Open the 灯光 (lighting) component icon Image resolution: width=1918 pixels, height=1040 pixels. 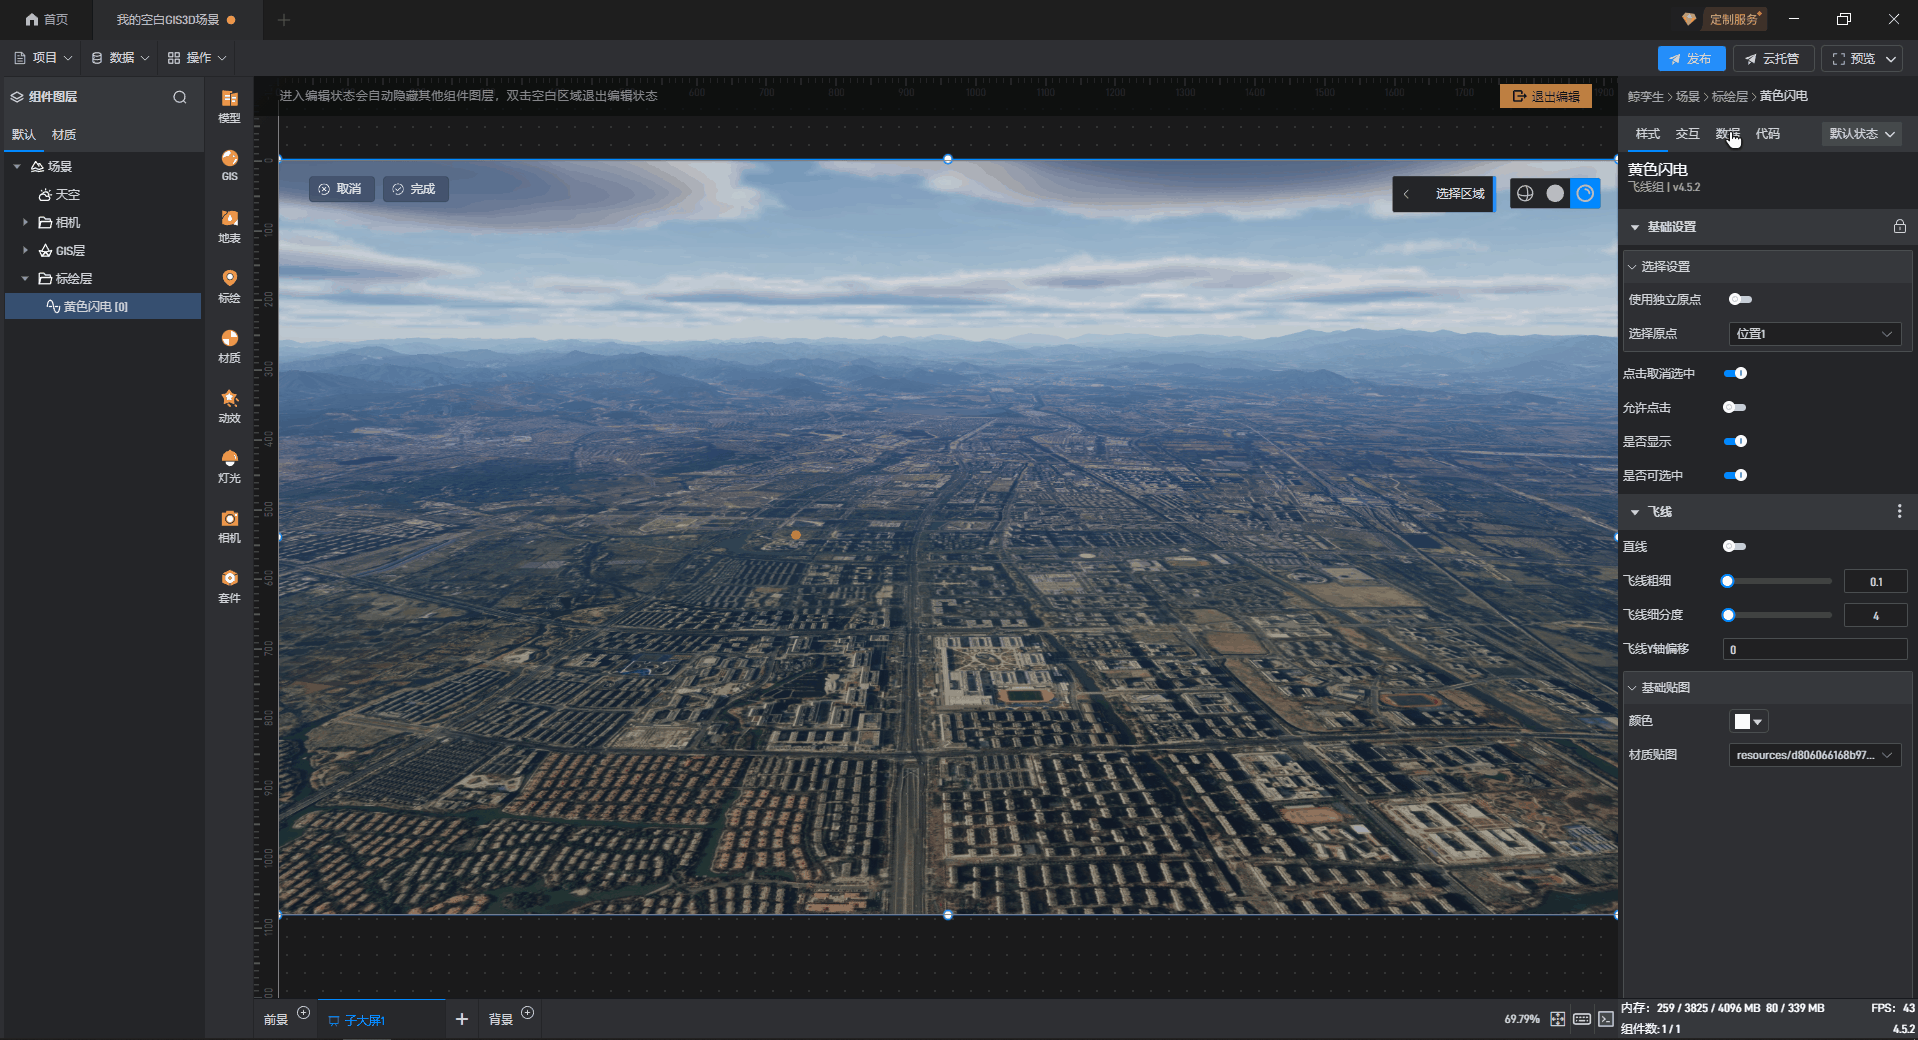pyautogui.click(x=229, y=466)
